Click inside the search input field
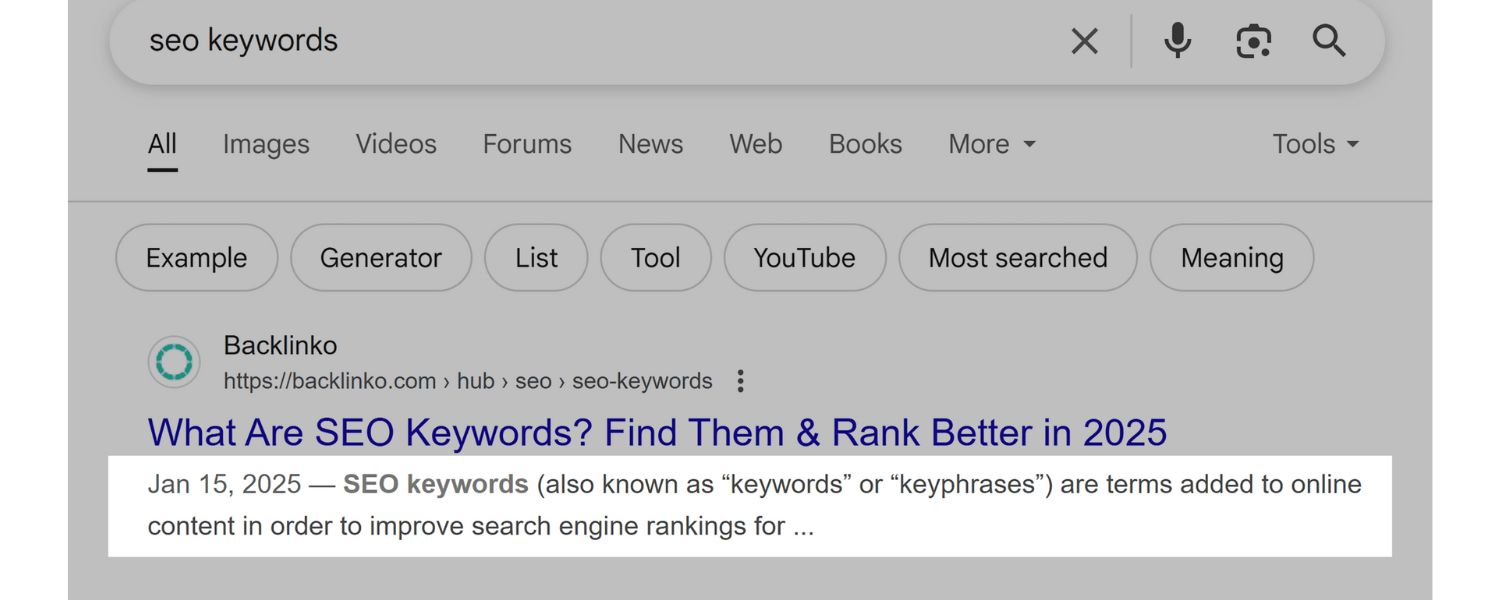 (x=500, y=41)
